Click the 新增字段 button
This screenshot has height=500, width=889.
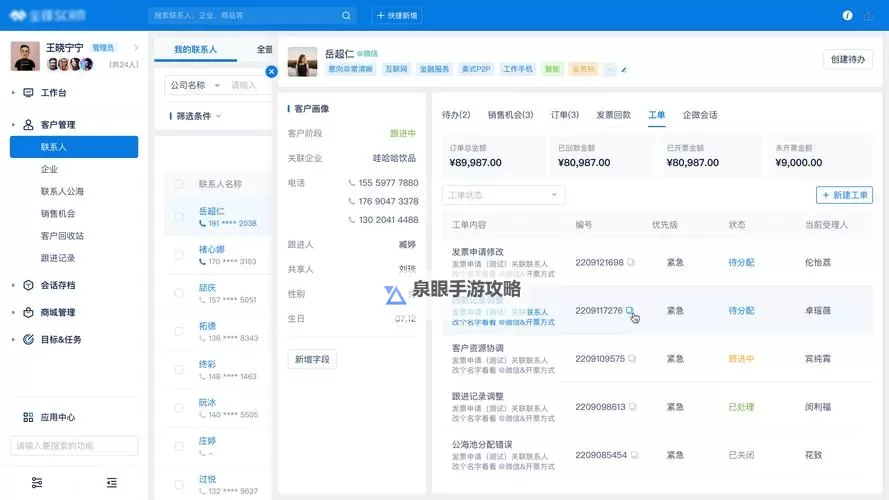(x=312, y=359)
